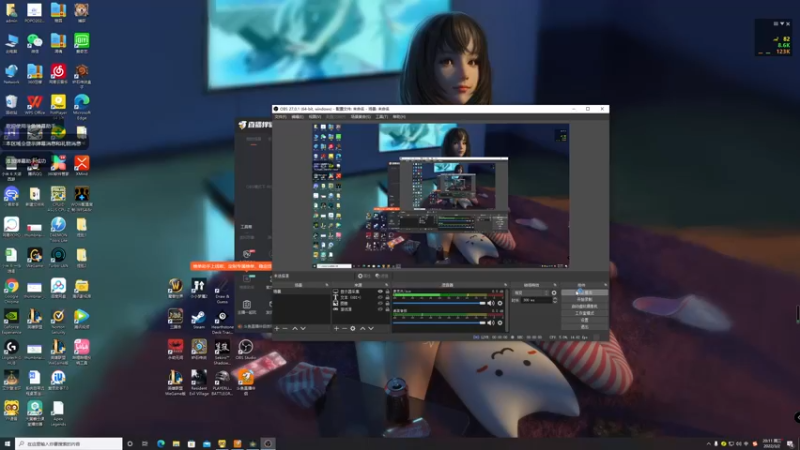Viewport: 800px width, 450px height.
Task: Toggle visibility of text (GDI+) source
Action: [x=380, y=297]
